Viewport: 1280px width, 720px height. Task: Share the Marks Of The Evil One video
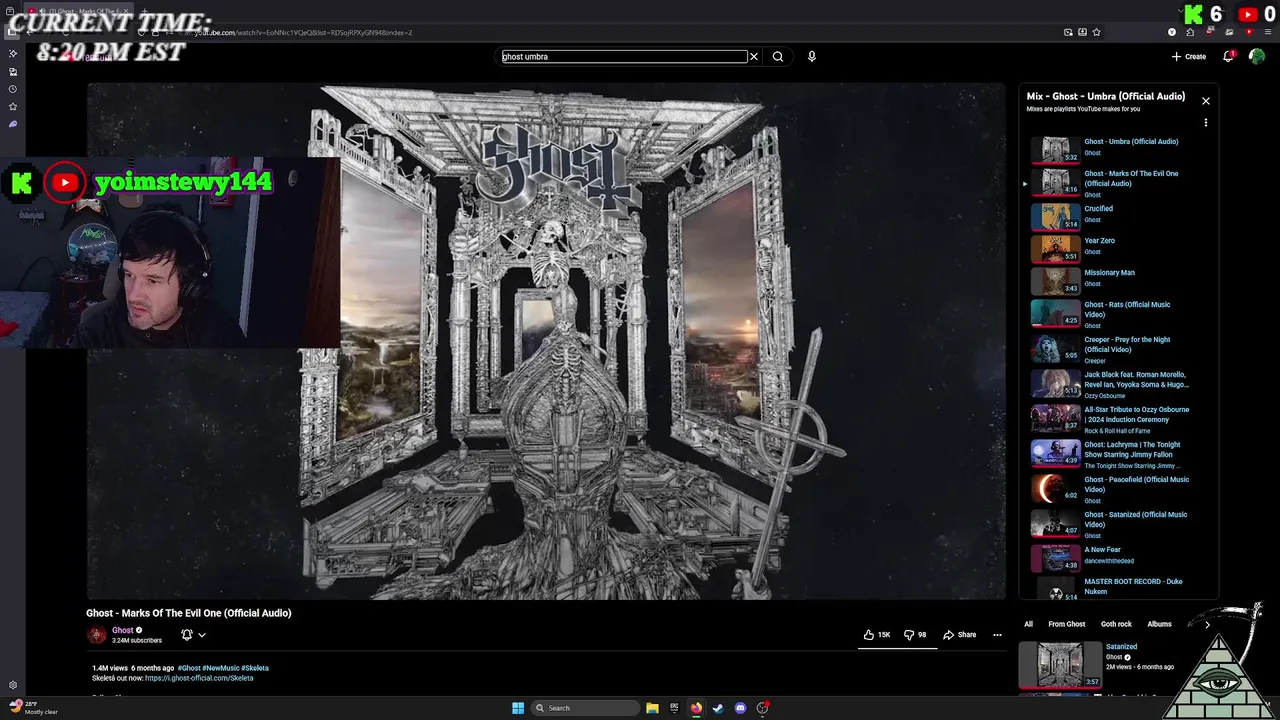(x=959, y=635)
